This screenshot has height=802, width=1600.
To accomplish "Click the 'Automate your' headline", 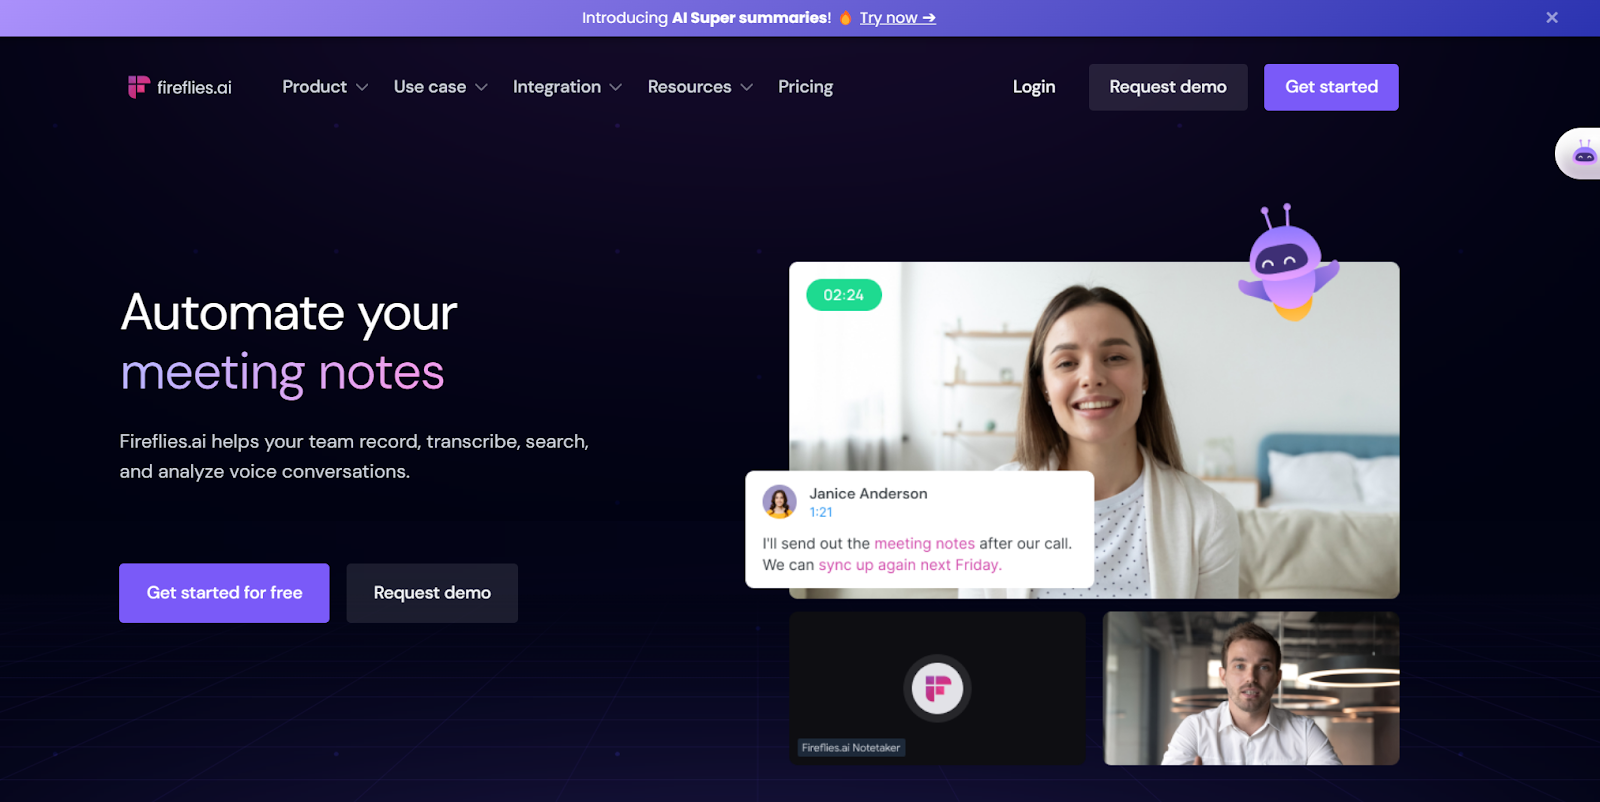I will click(x=289, y=313).
